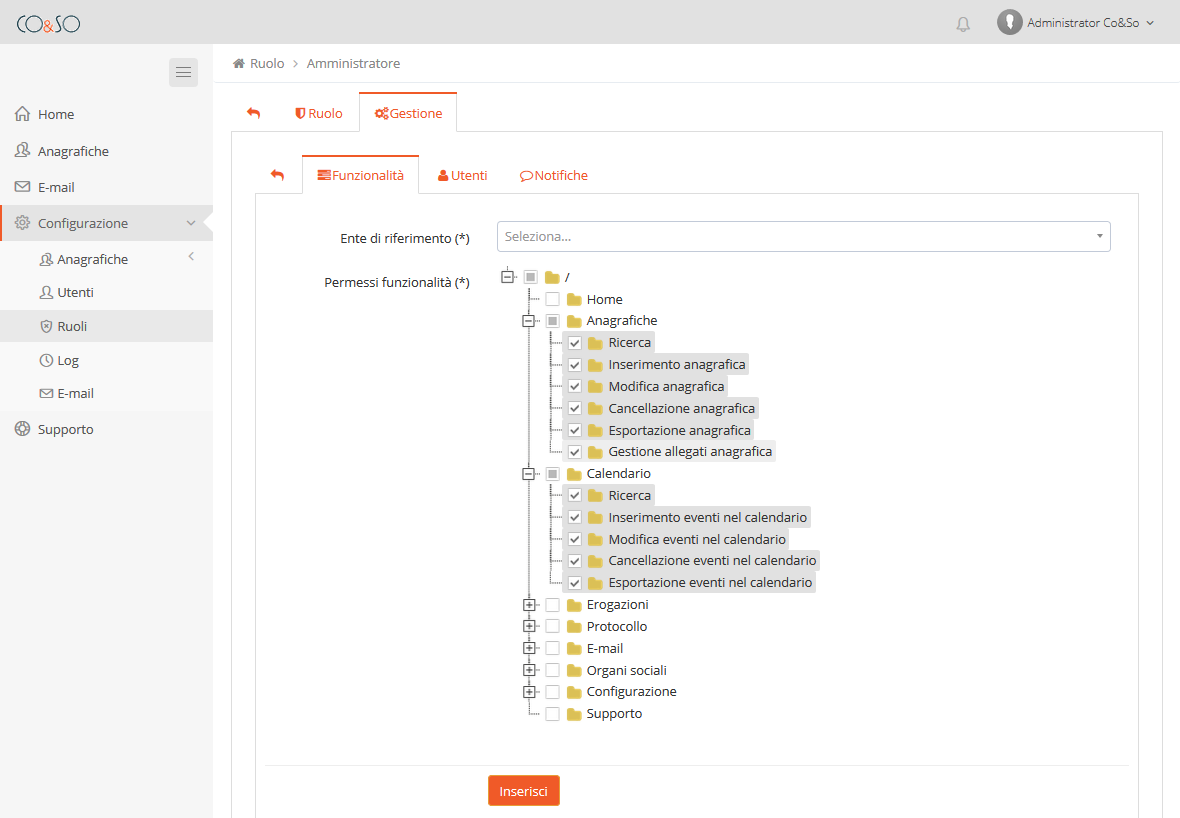Click the Supporto folder icon in tree
This screenshot has width=1180, height=818.
[574, 713]
